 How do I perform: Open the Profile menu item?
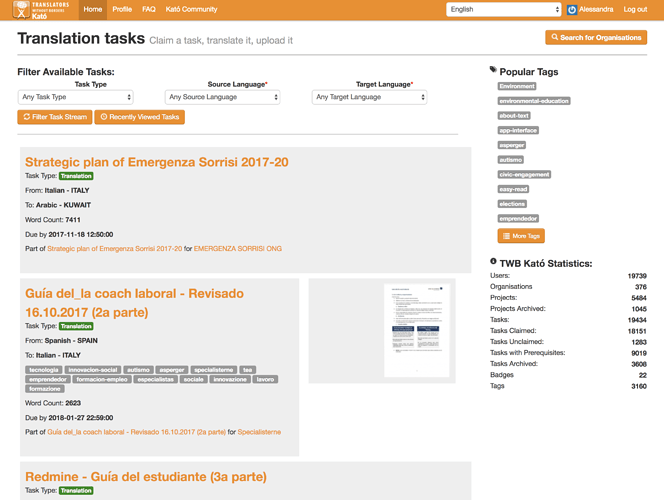click(x=122, y=9)
